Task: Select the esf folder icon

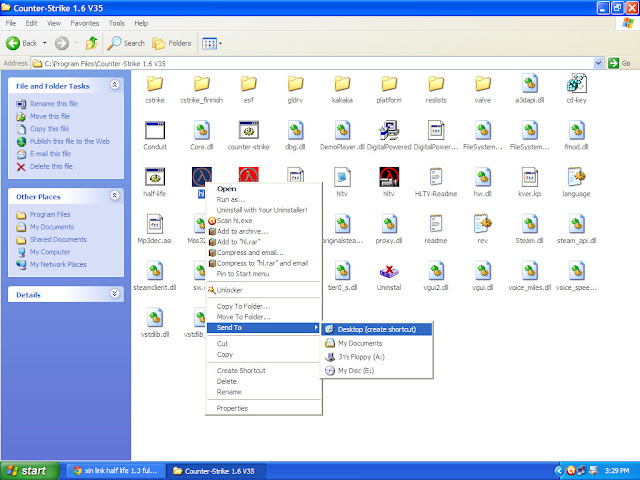Action: 249,84
